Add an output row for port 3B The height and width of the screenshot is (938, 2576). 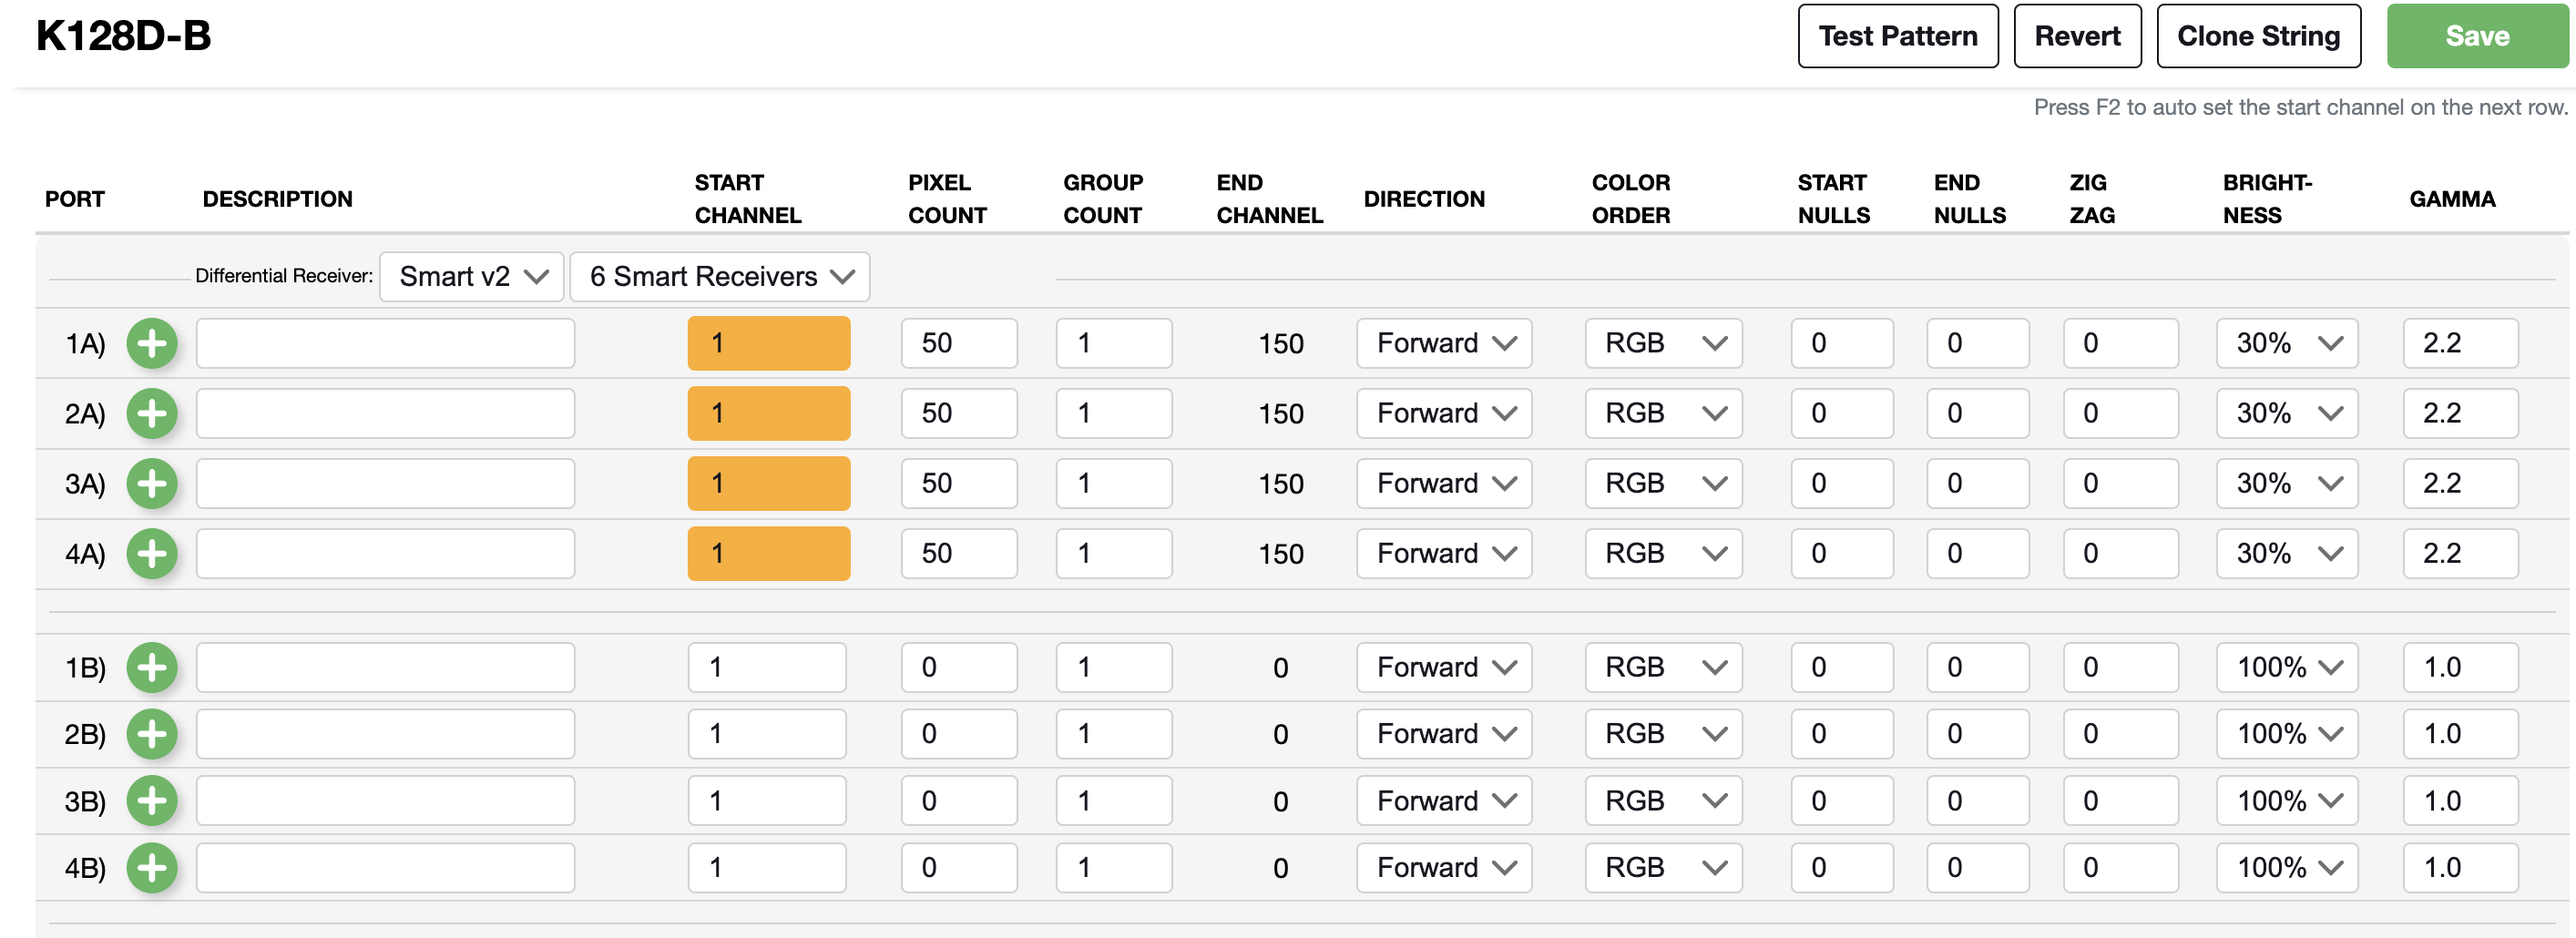tap(152, 800)
